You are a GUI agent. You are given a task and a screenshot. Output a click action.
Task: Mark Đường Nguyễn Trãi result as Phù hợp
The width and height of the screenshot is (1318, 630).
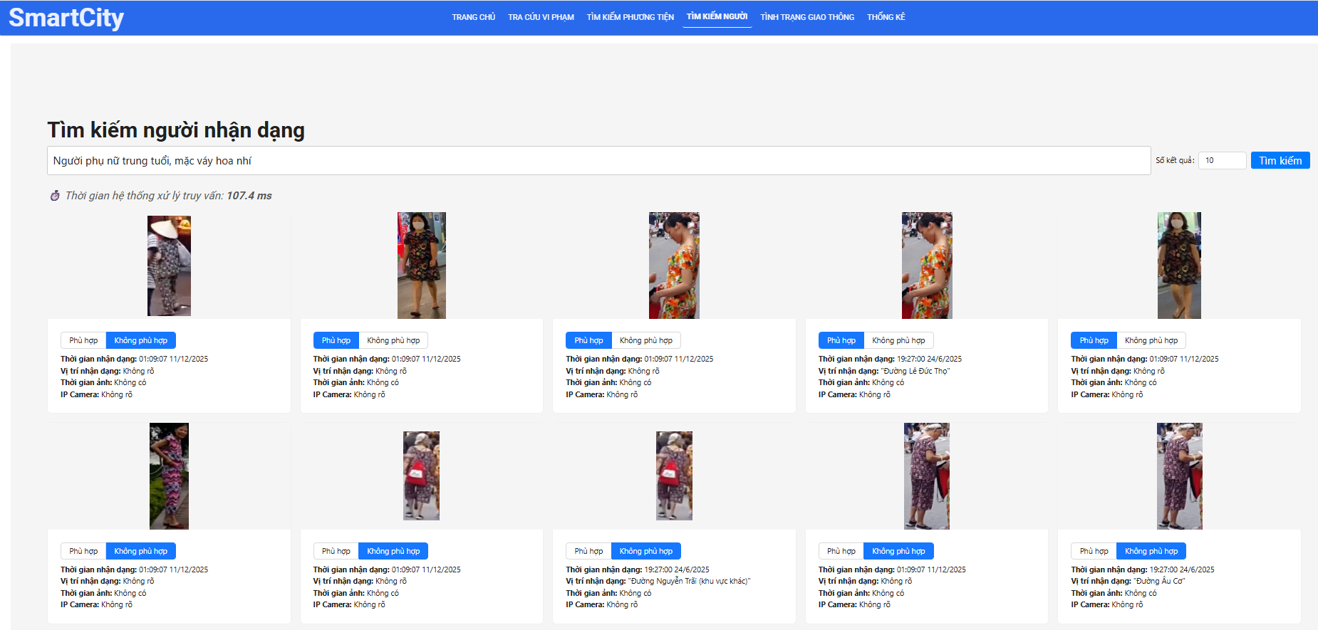pos(588,551)
